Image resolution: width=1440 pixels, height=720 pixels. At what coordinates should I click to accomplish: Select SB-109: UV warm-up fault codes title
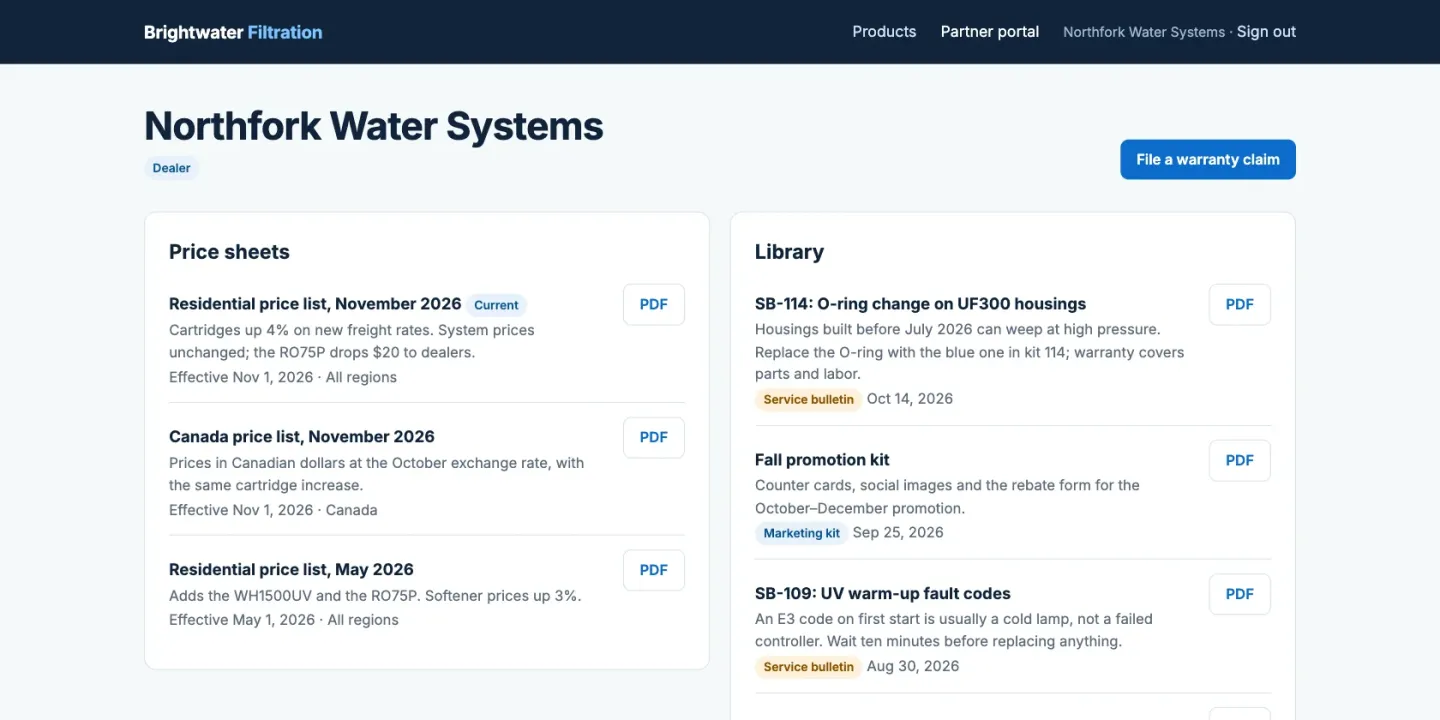pyautogui.click(x=883, y=594)
